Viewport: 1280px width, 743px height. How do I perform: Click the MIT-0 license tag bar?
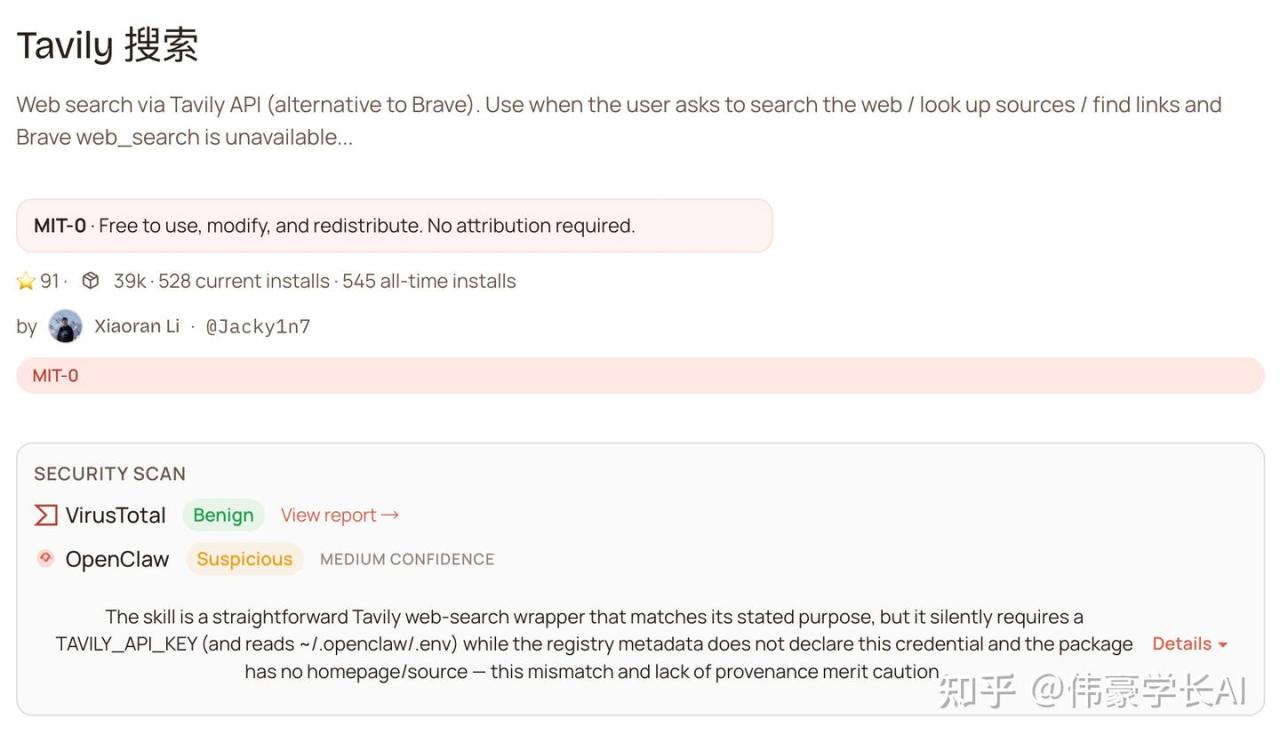pyautogui.click(x=640, y=376)
